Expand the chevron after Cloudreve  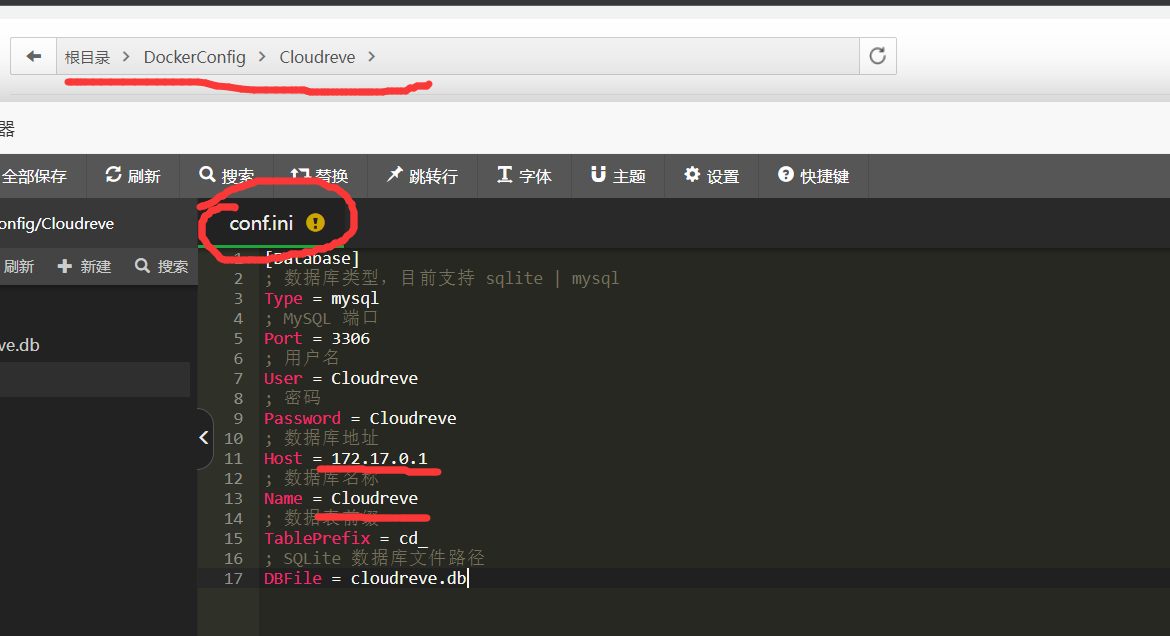[x=372, y=57]
